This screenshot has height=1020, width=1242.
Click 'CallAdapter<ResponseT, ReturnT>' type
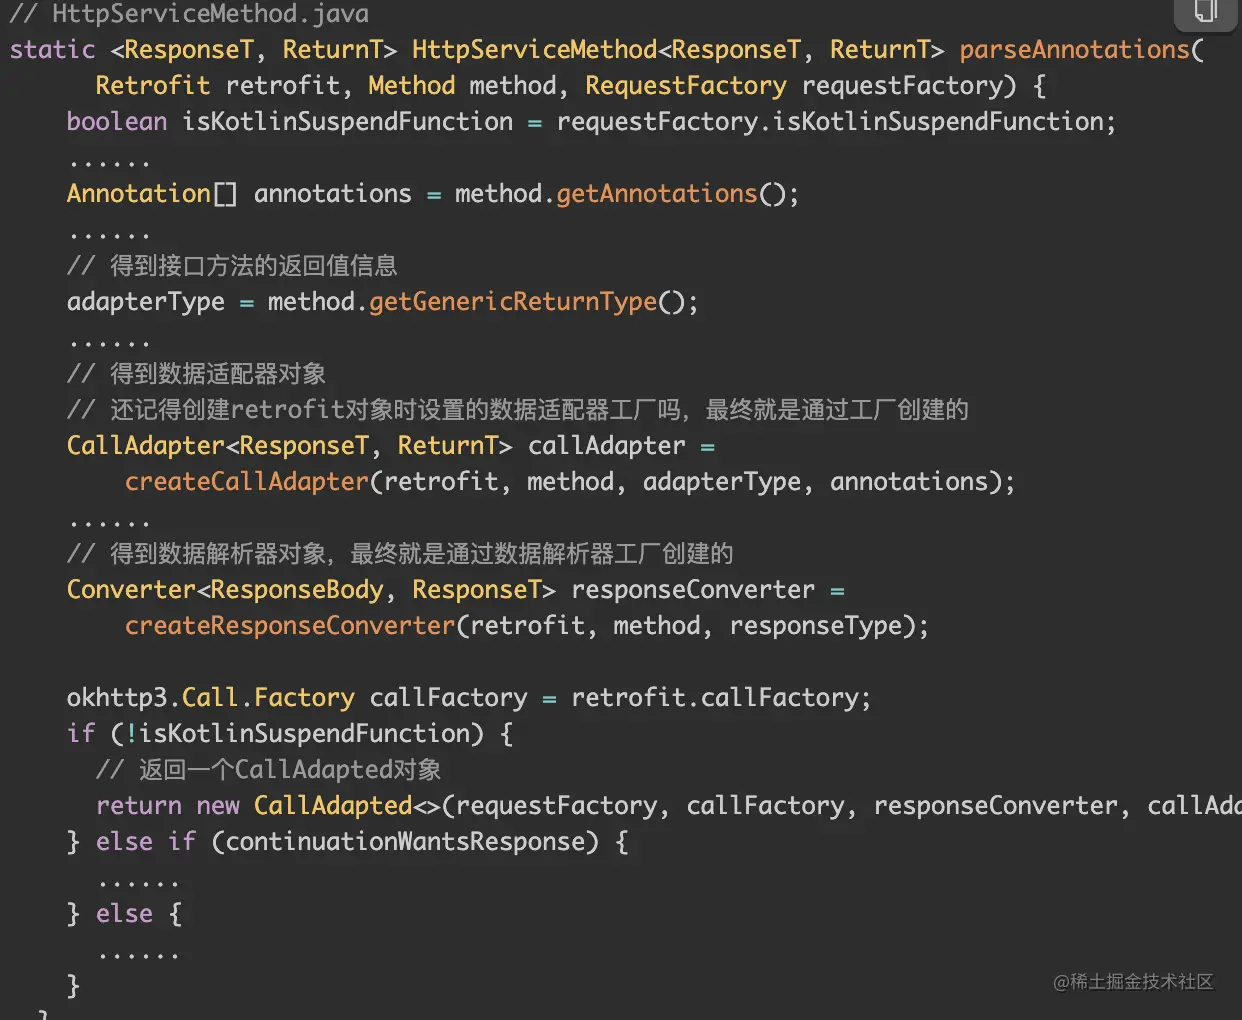pyautogui.click(x=289, y=446)
